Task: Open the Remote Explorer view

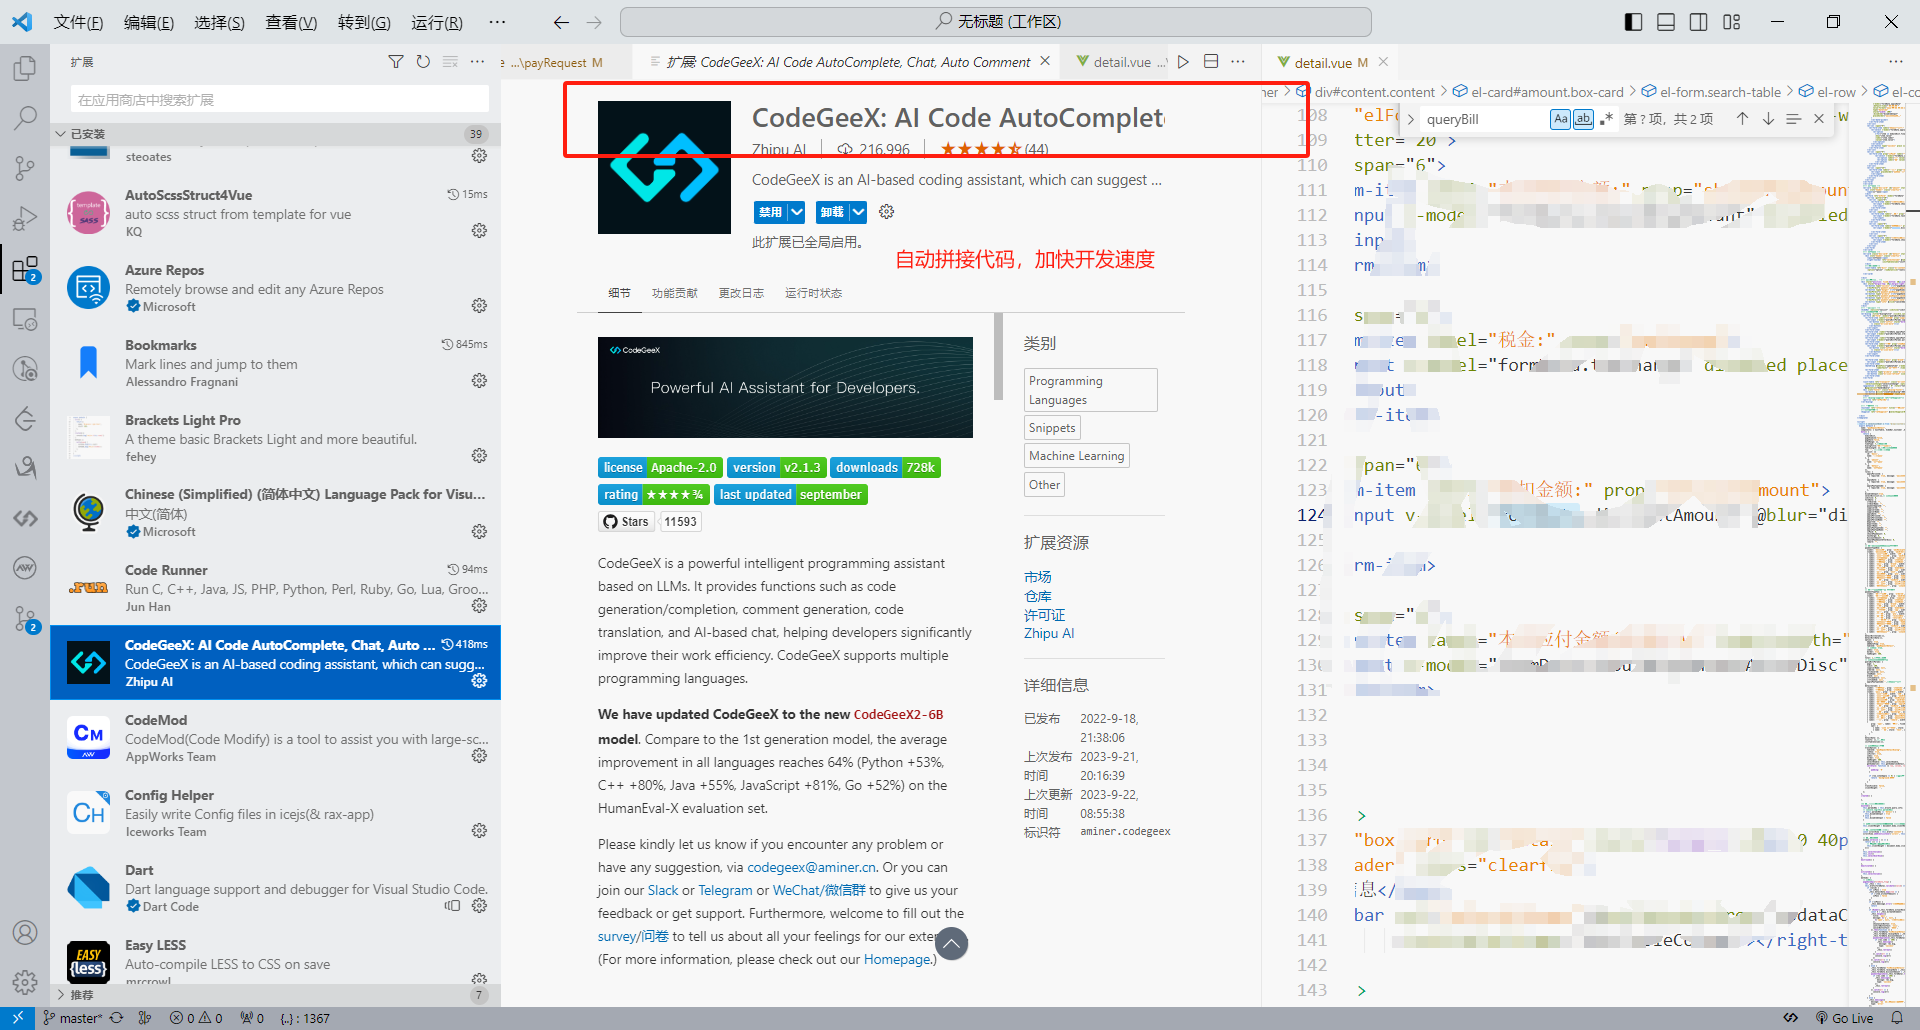Action: coord(25,319)
